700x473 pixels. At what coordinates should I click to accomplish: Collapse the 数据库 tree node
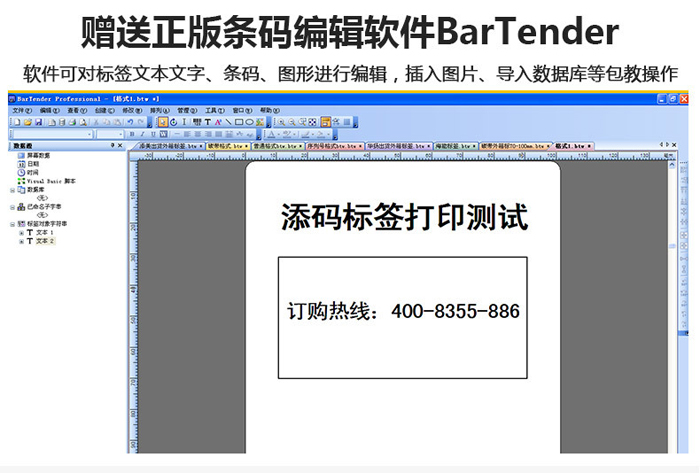tap(12, 189)
